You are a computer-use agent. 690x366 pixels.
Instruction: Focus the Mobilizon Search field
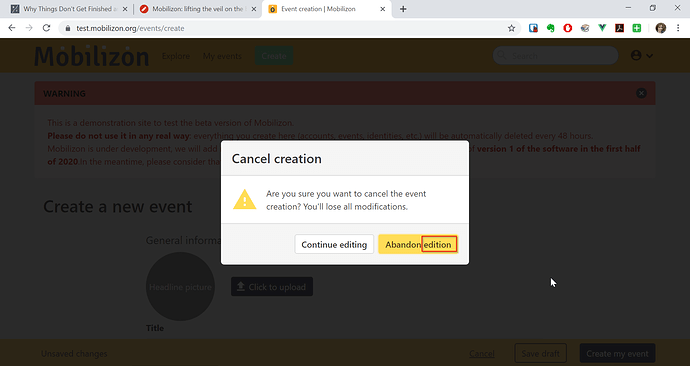pos(555,56)
